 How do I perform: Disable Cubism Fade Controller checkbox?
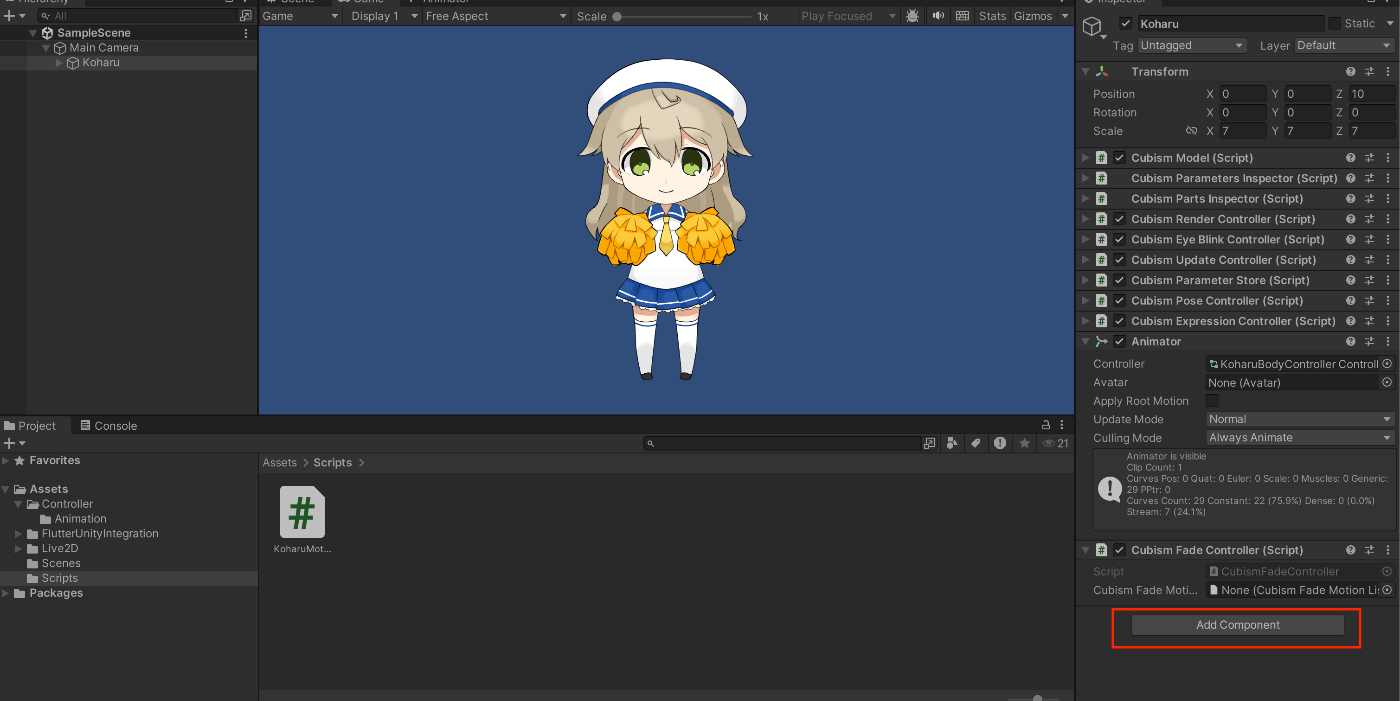[1119, 550]
